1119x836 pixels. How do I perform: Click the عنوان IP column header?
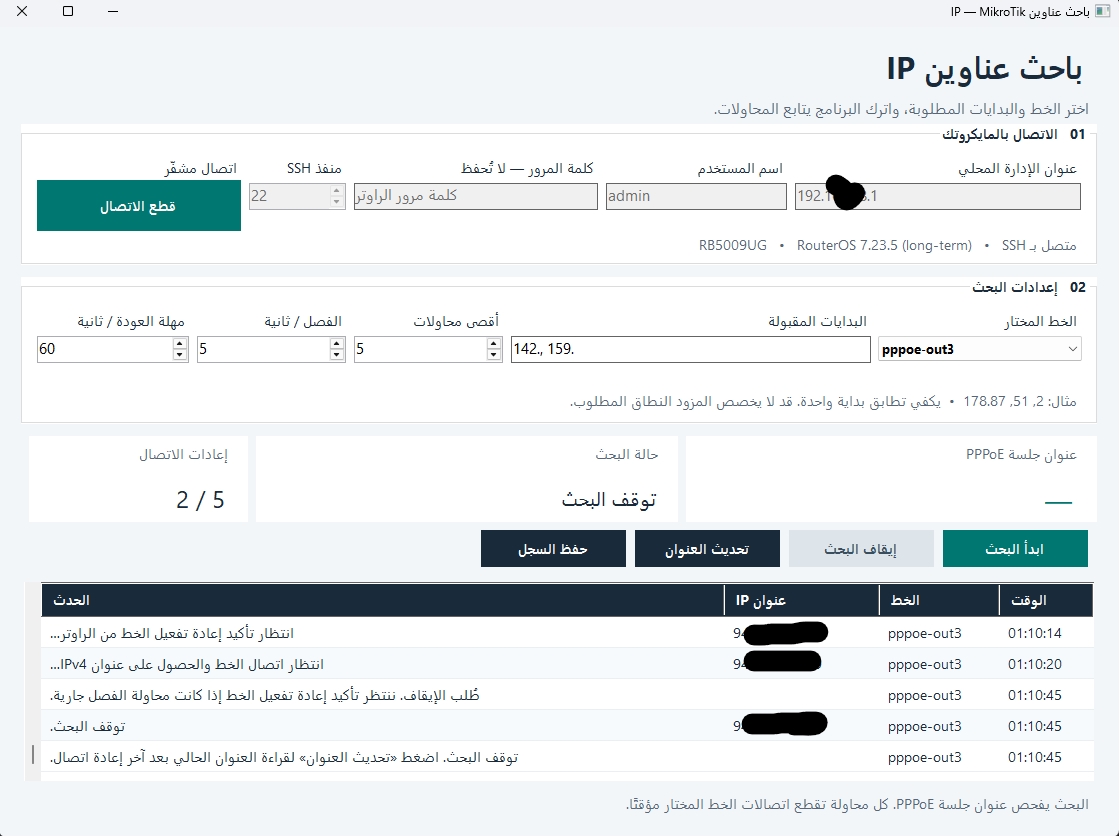[801, 600]
